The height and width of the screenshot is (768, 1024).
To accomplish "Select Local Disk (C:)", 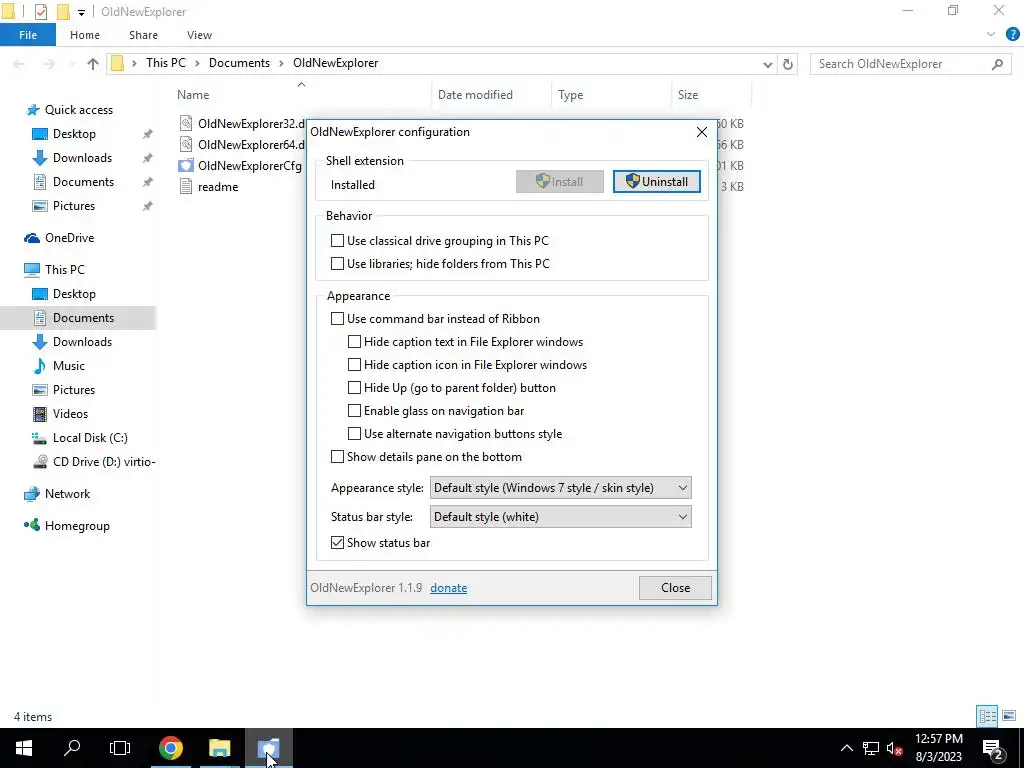I will 90,438.
